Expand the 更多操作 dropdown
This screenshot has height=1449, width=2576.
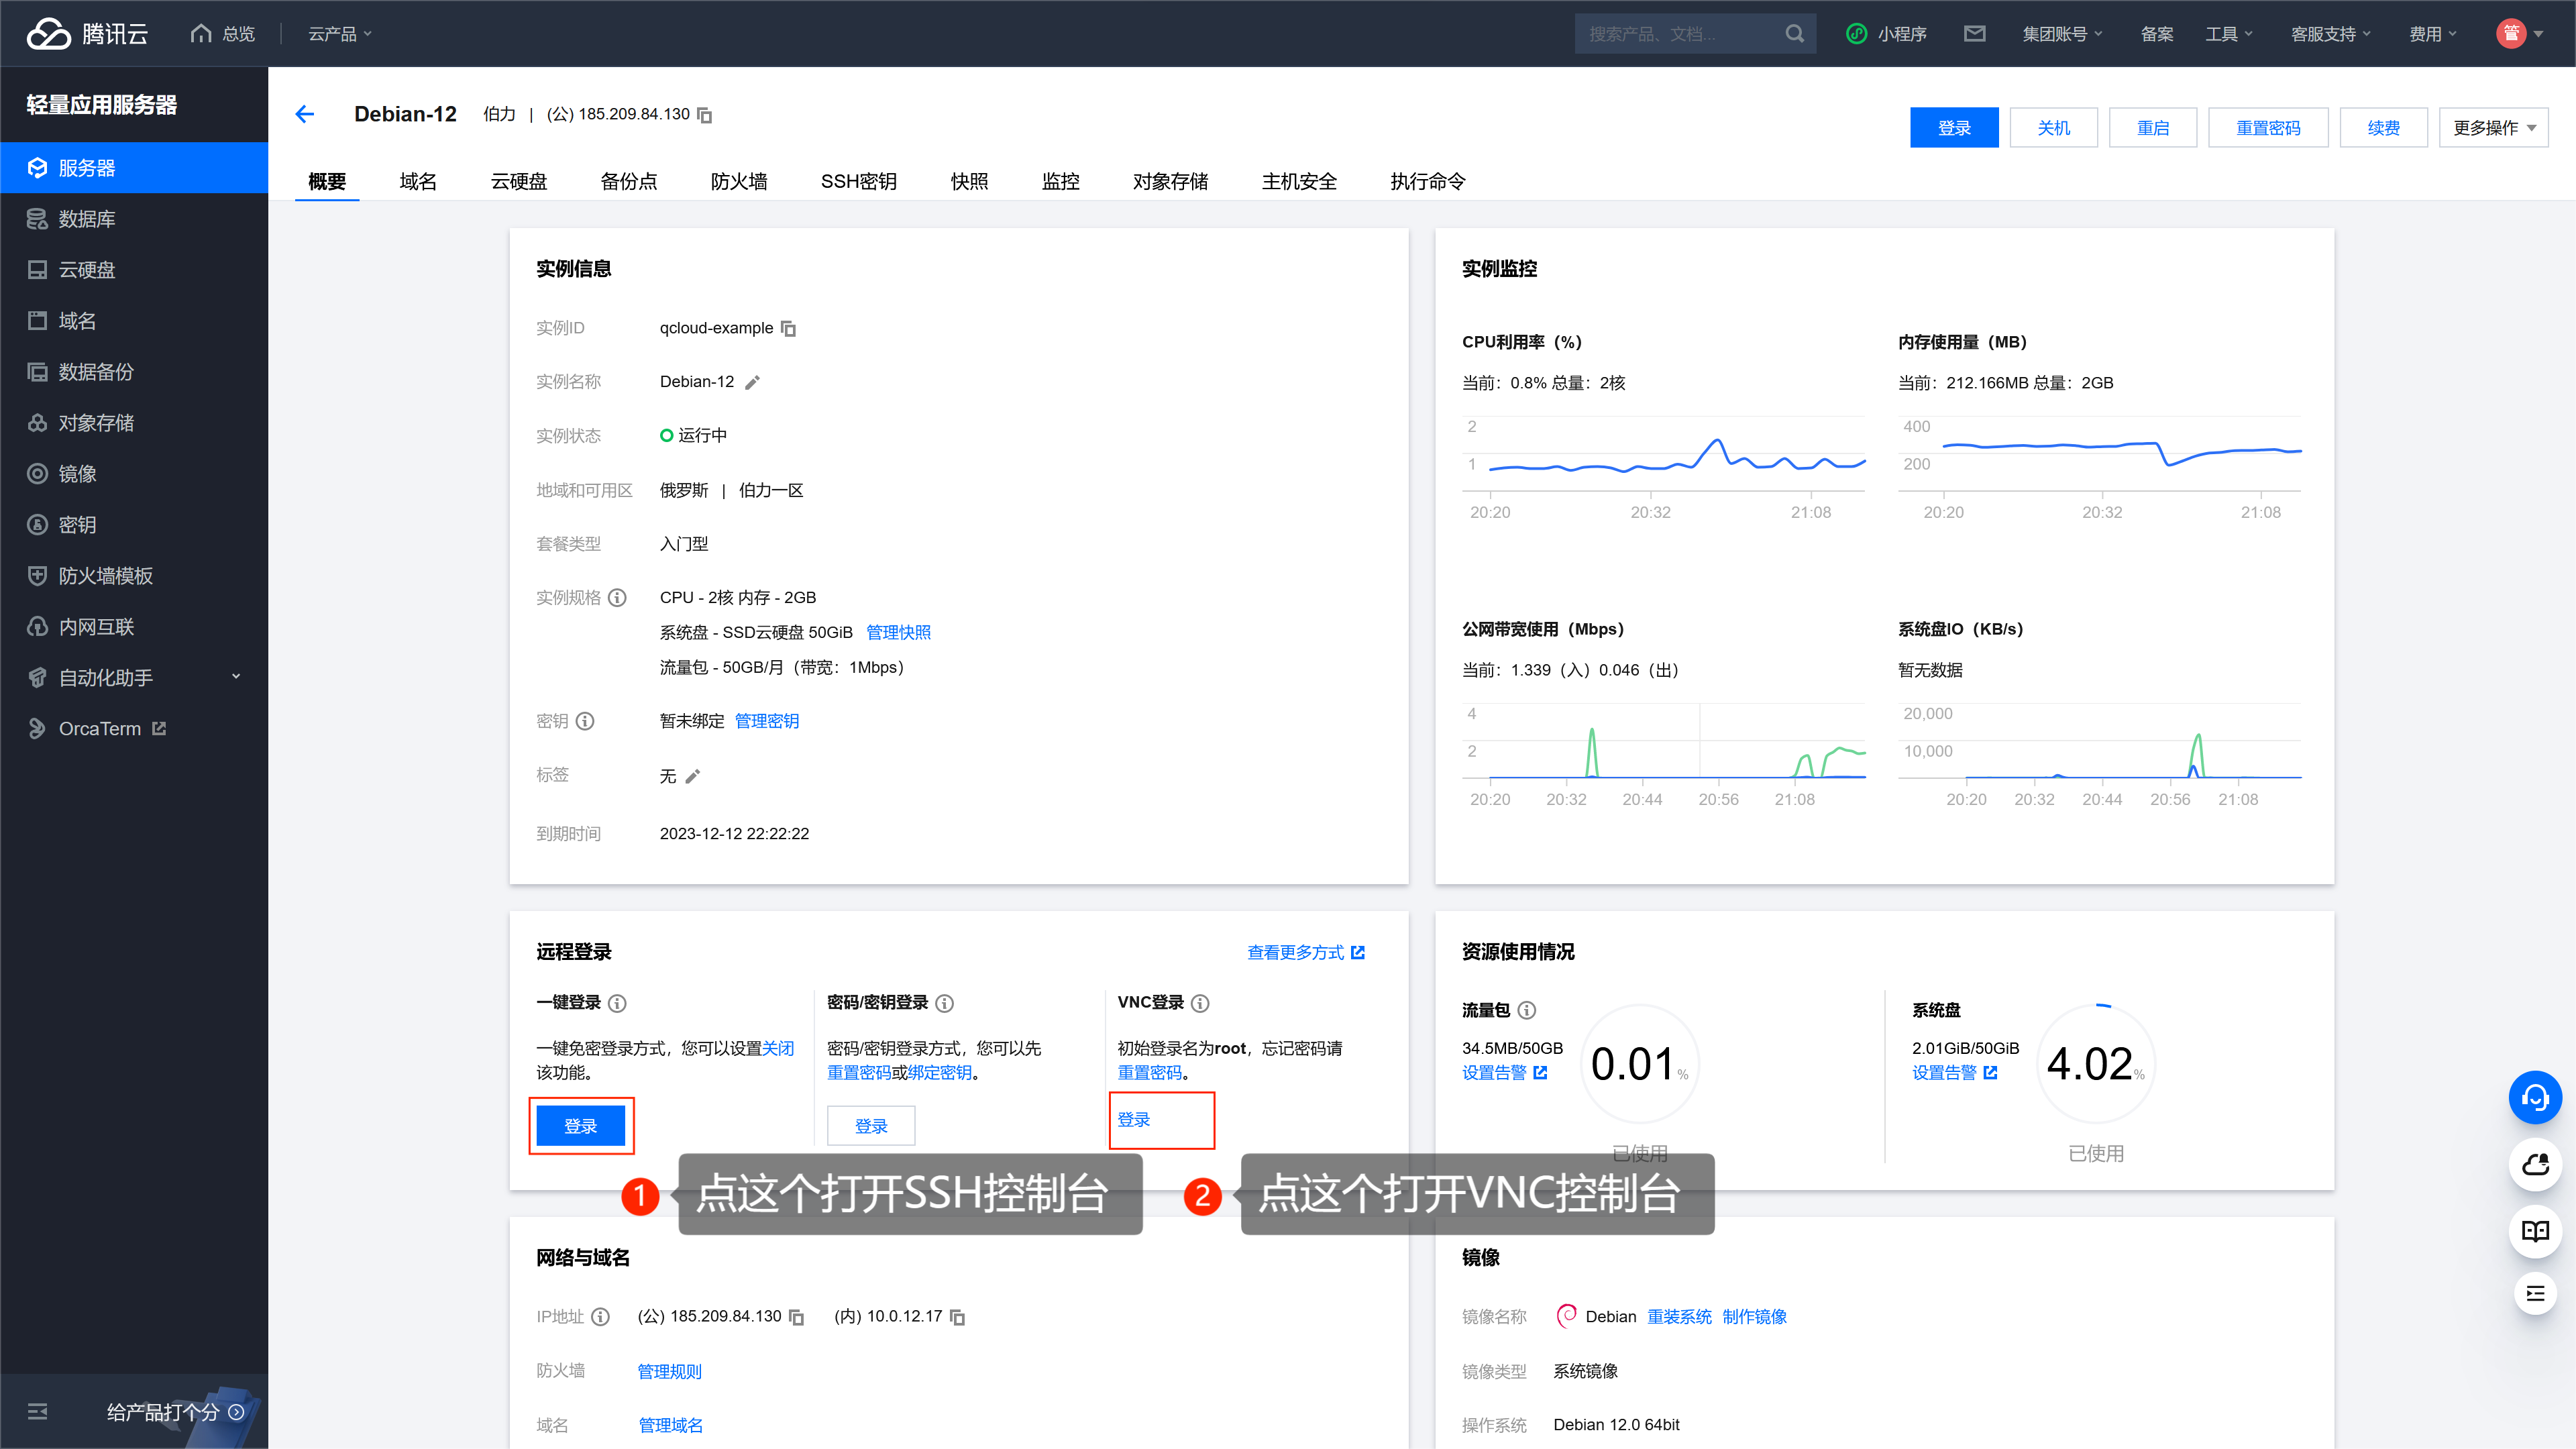[2493, 128]
